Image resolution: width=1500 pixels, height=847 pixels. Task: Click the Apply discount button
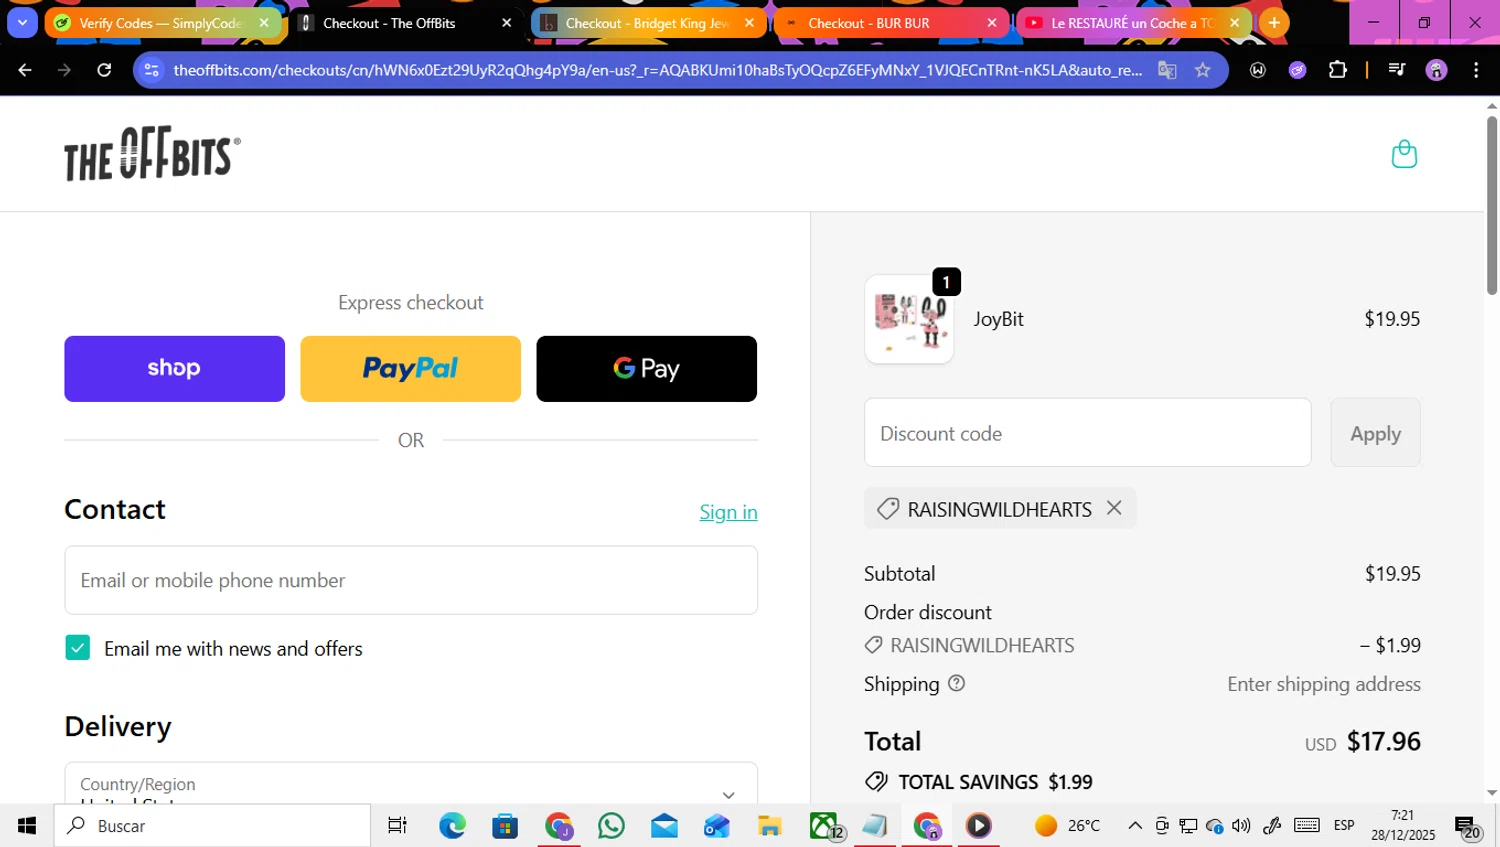coord(1375,432)
